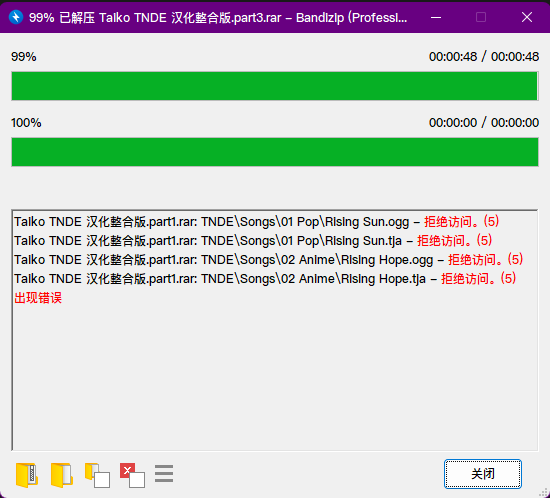Click the window title bar text
Viewport: 550px width, 498px height.
click(218, 17)
